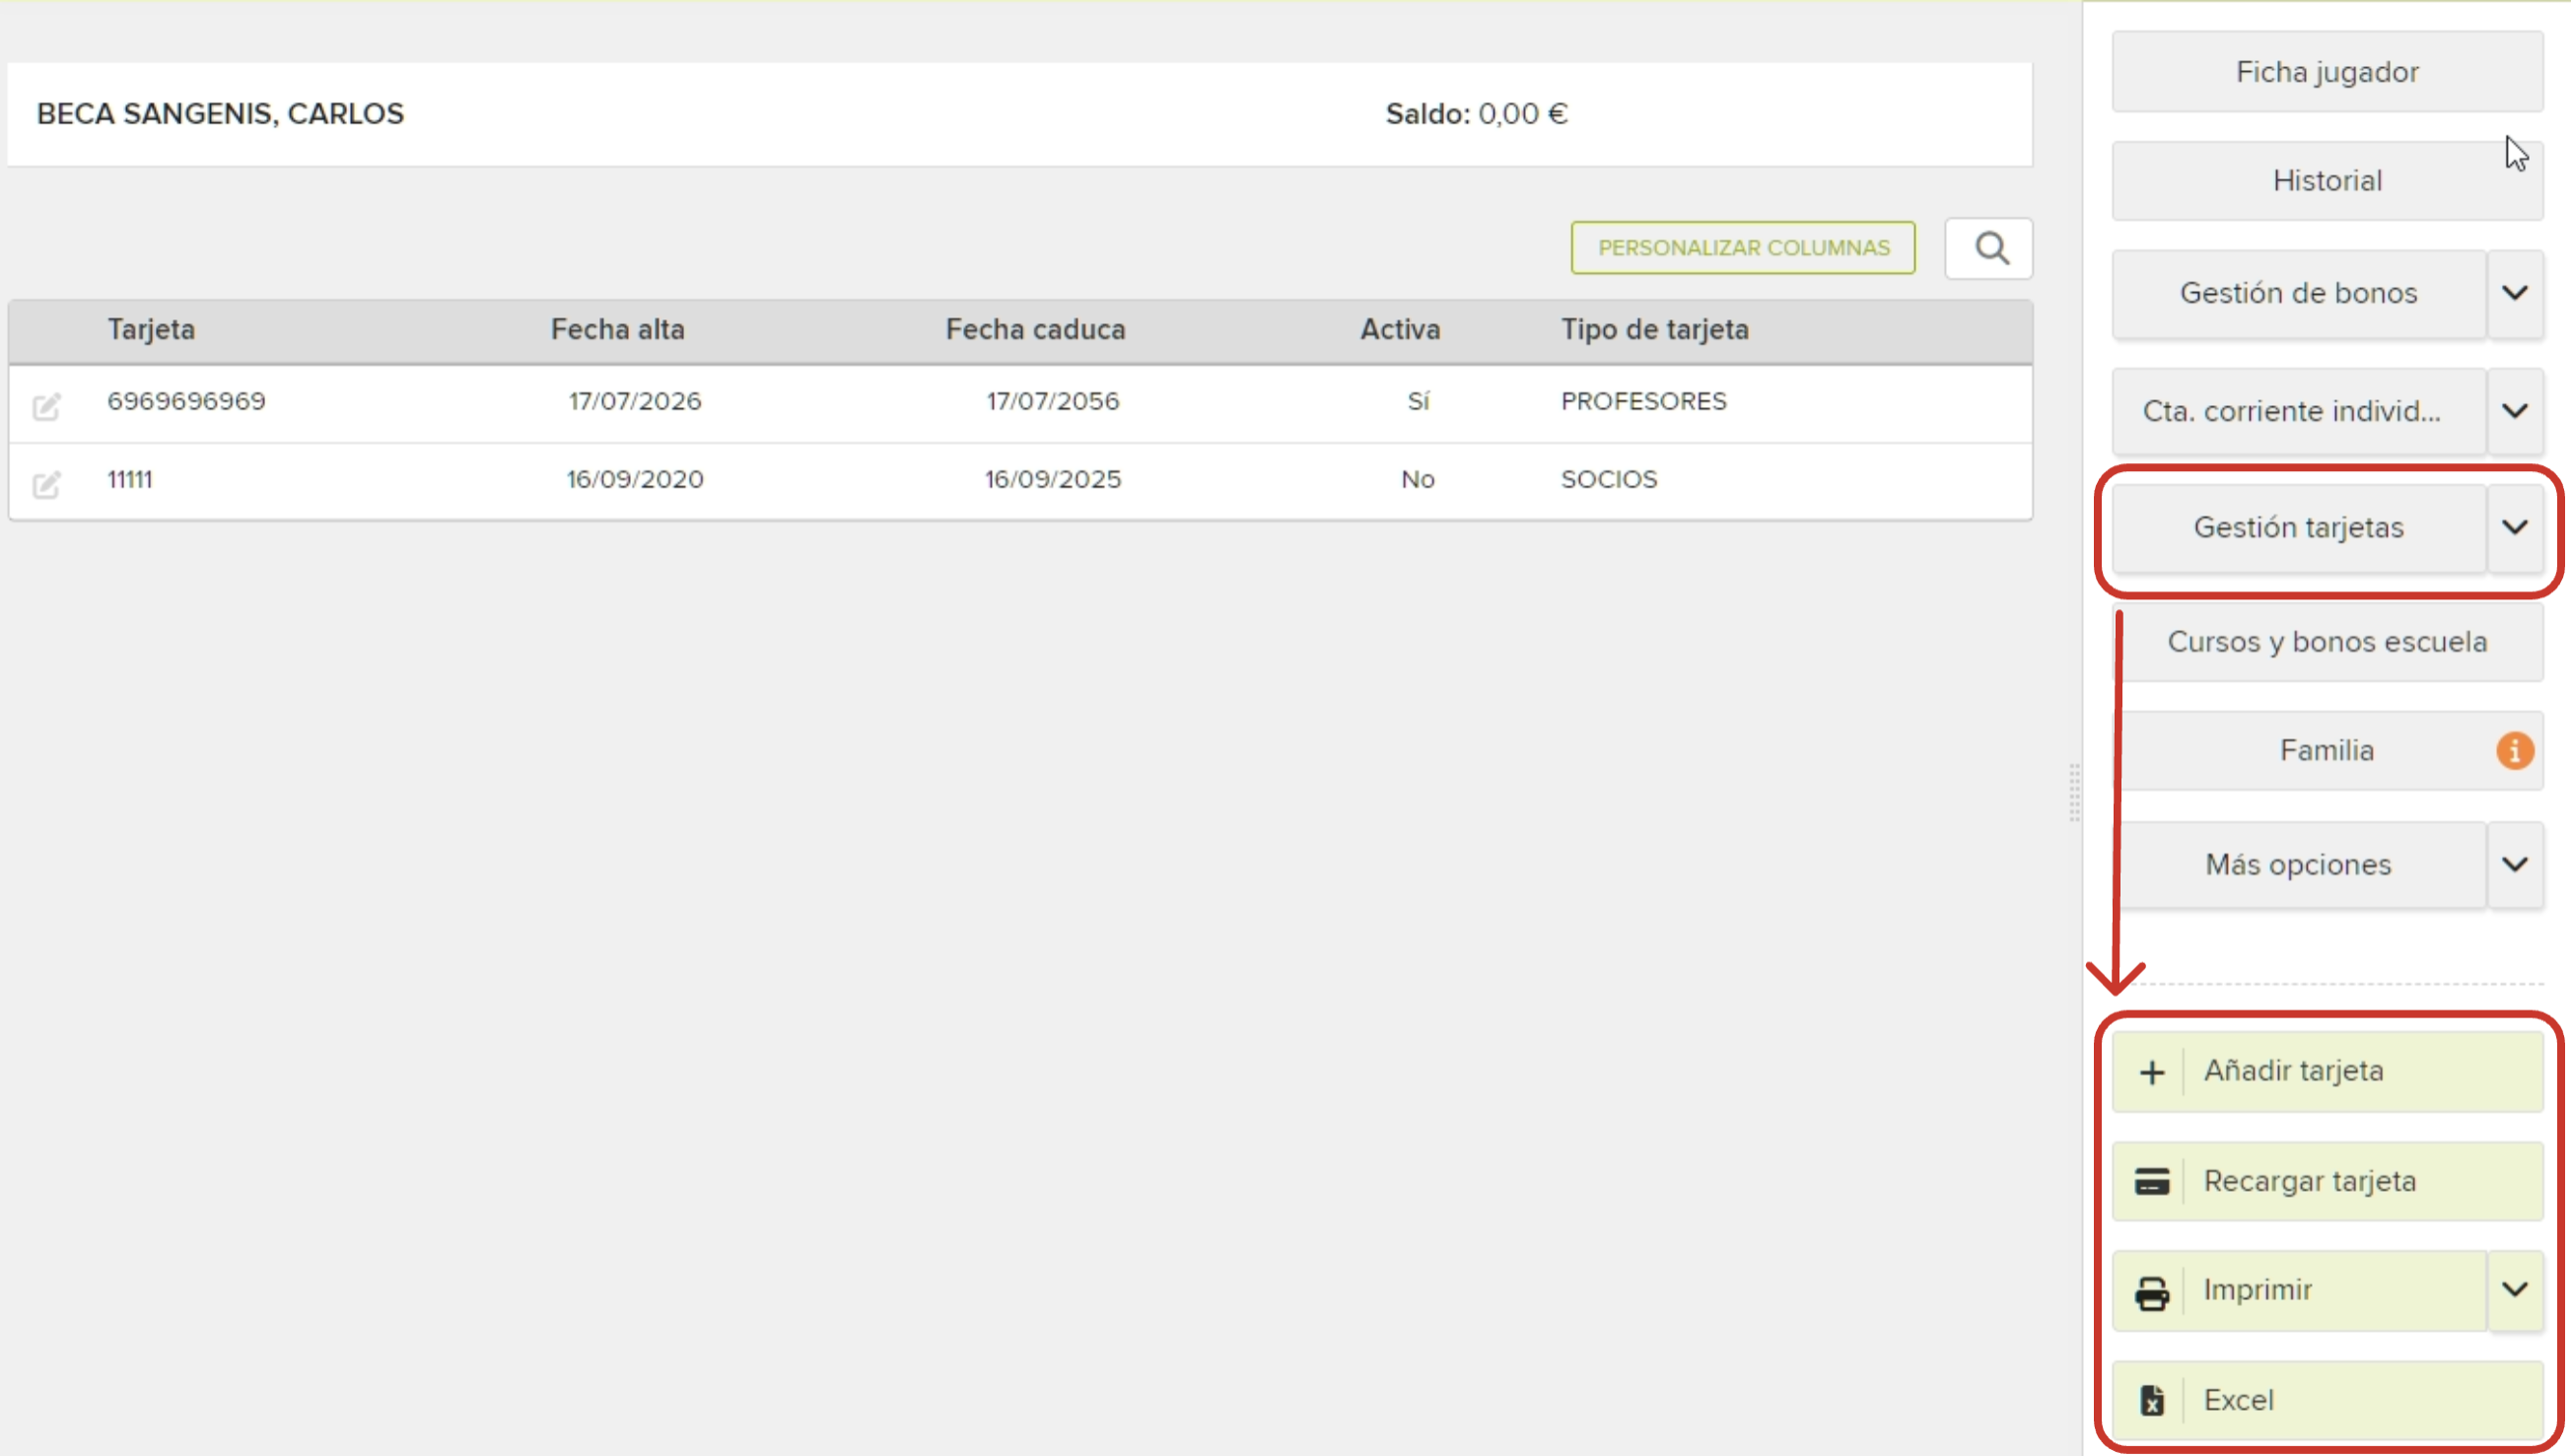Click the Excel file icon
The width and height of the screenshot is (2571, 1456).
point(2153,1401)
